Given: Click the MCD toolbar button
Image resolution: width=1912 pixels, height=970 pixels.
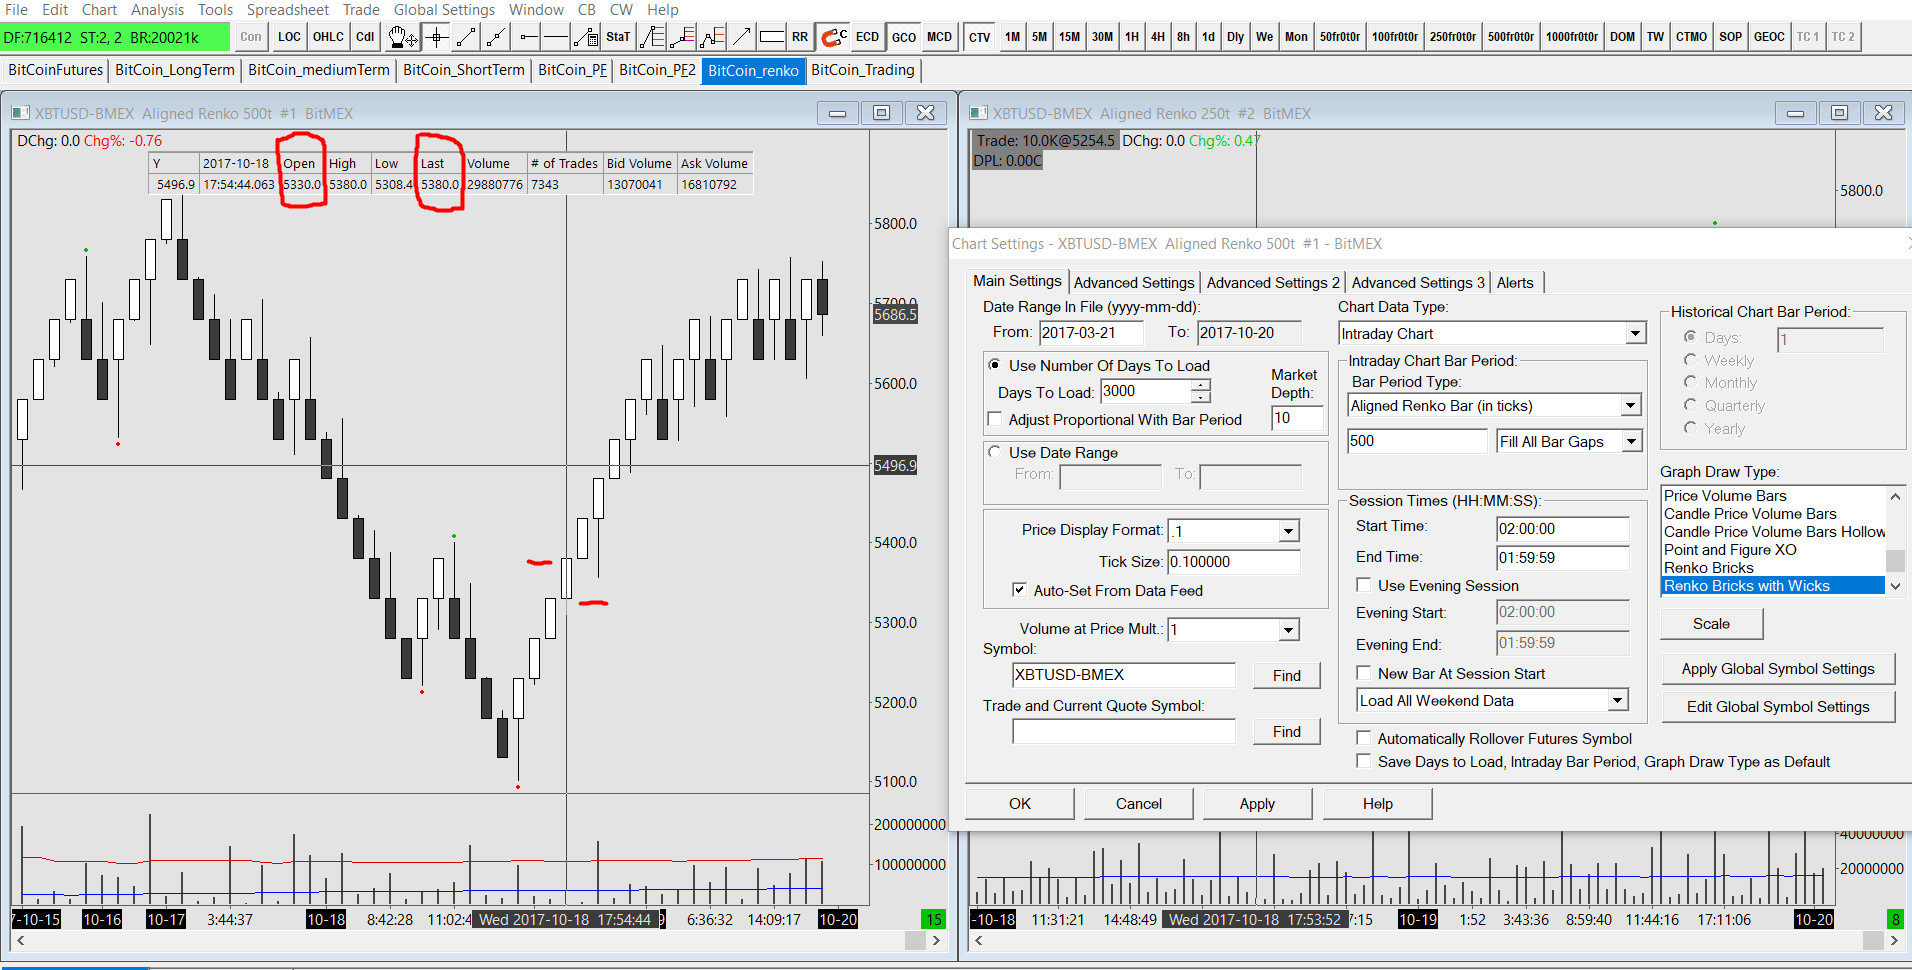Looking at the screenshot, I should coord(939,37).
